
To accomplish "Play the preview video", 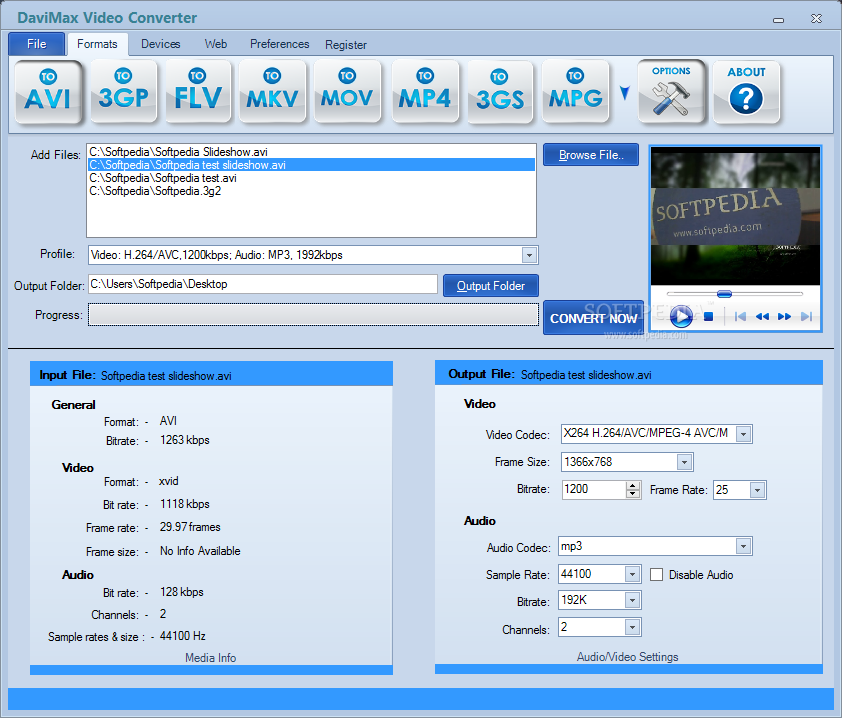I will [x=681, y=316].
